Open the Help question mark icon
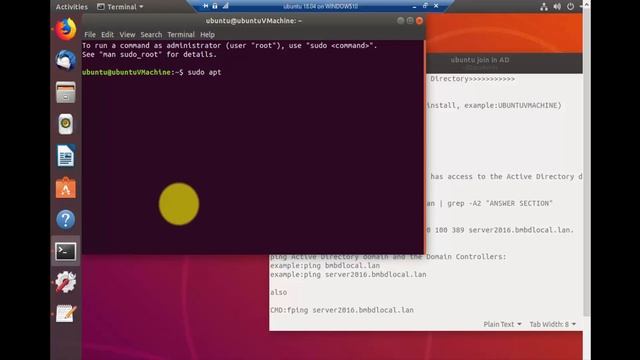This screenshot has width=640, height=360. (66, 220)
